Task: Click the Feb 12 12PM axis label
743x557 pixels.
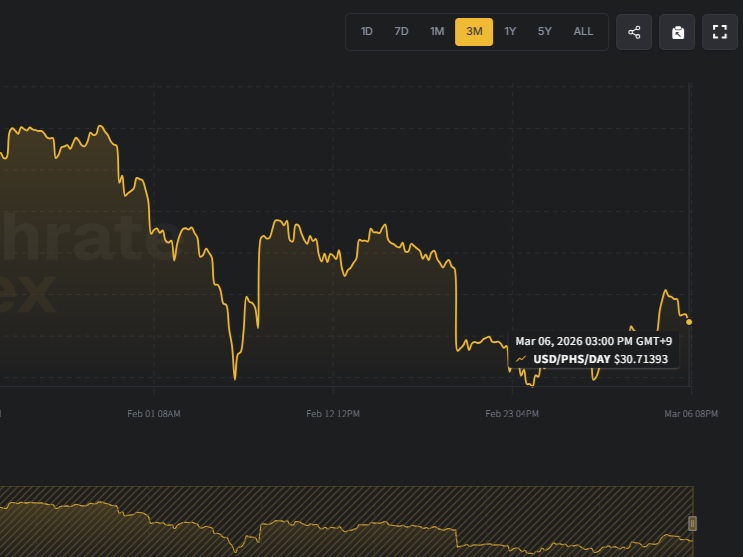Action: tap(333, 414)
